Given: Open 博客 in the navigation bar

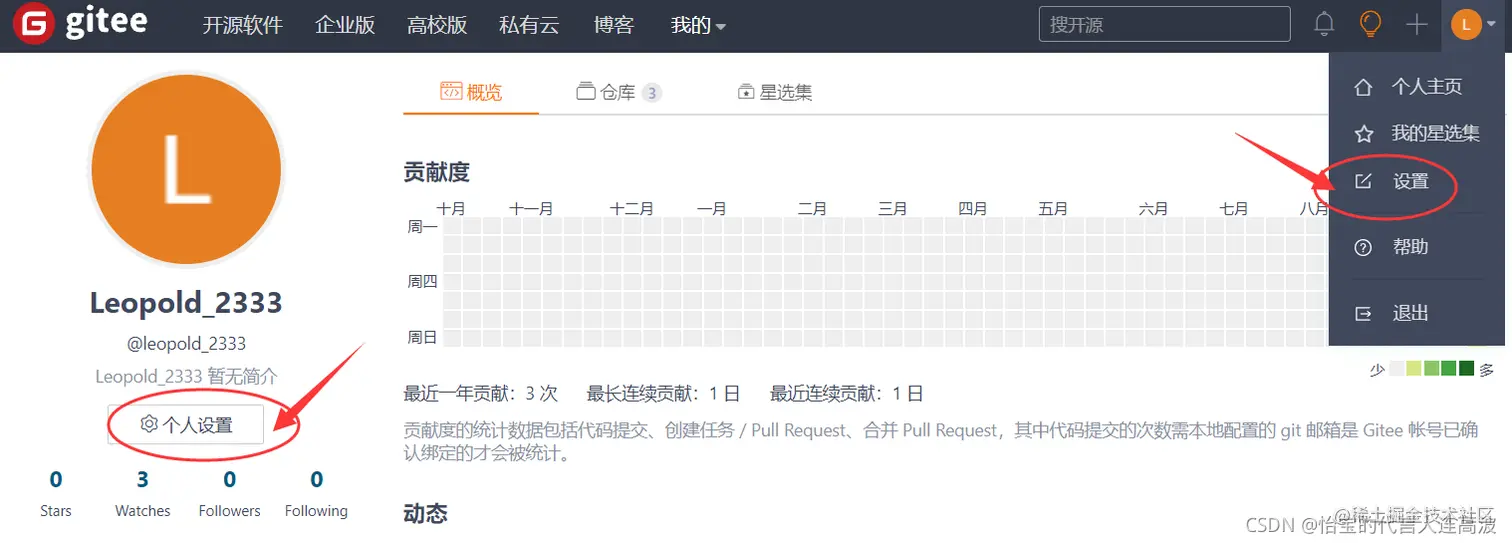Looking at the screenshot, I should 614,25.
